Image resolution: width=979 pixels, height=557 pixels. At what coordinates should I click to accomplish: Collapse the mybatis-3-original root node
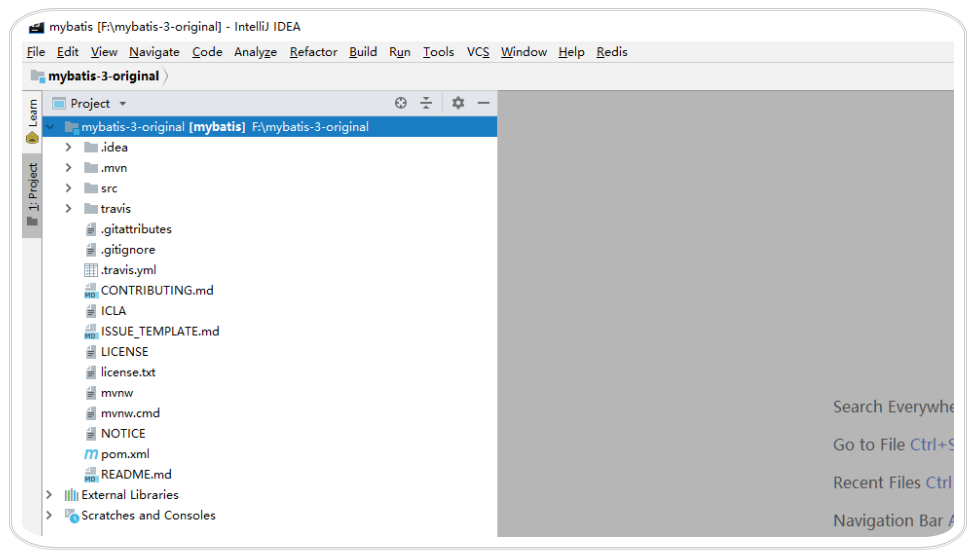[x=51, y=127]
